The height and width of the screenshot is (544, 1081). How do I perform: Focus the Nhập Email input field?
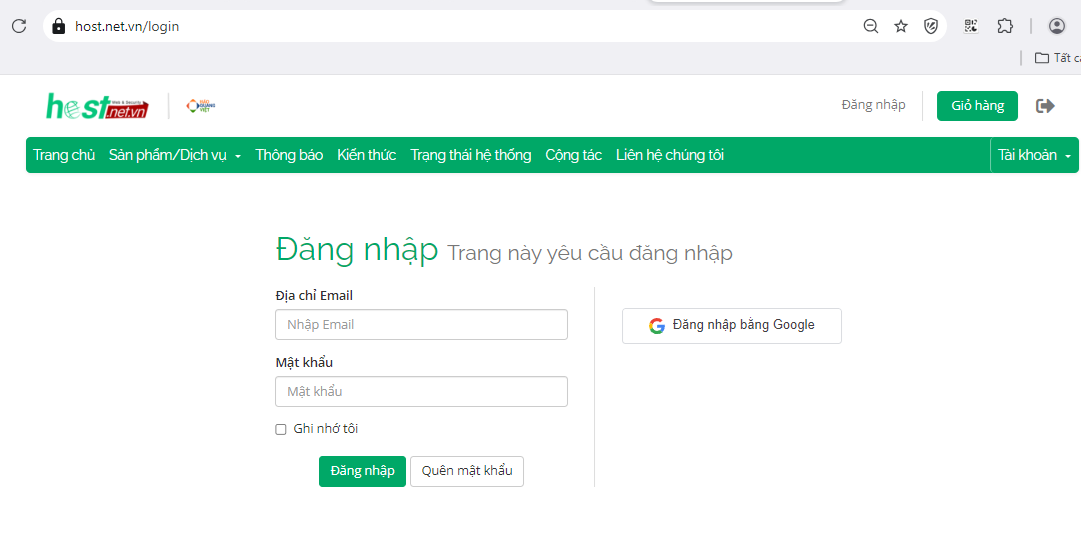(x=421, y=325)
